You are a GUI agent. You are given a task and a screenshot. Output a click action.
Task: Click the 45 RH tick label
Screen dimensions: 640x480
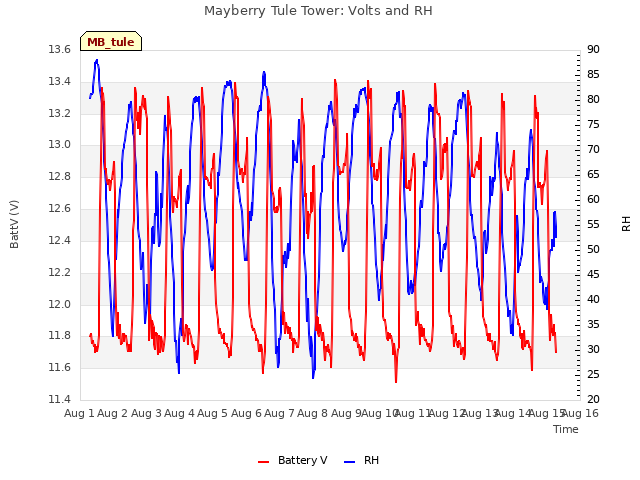pyautogui.click(x=593, y=274)
